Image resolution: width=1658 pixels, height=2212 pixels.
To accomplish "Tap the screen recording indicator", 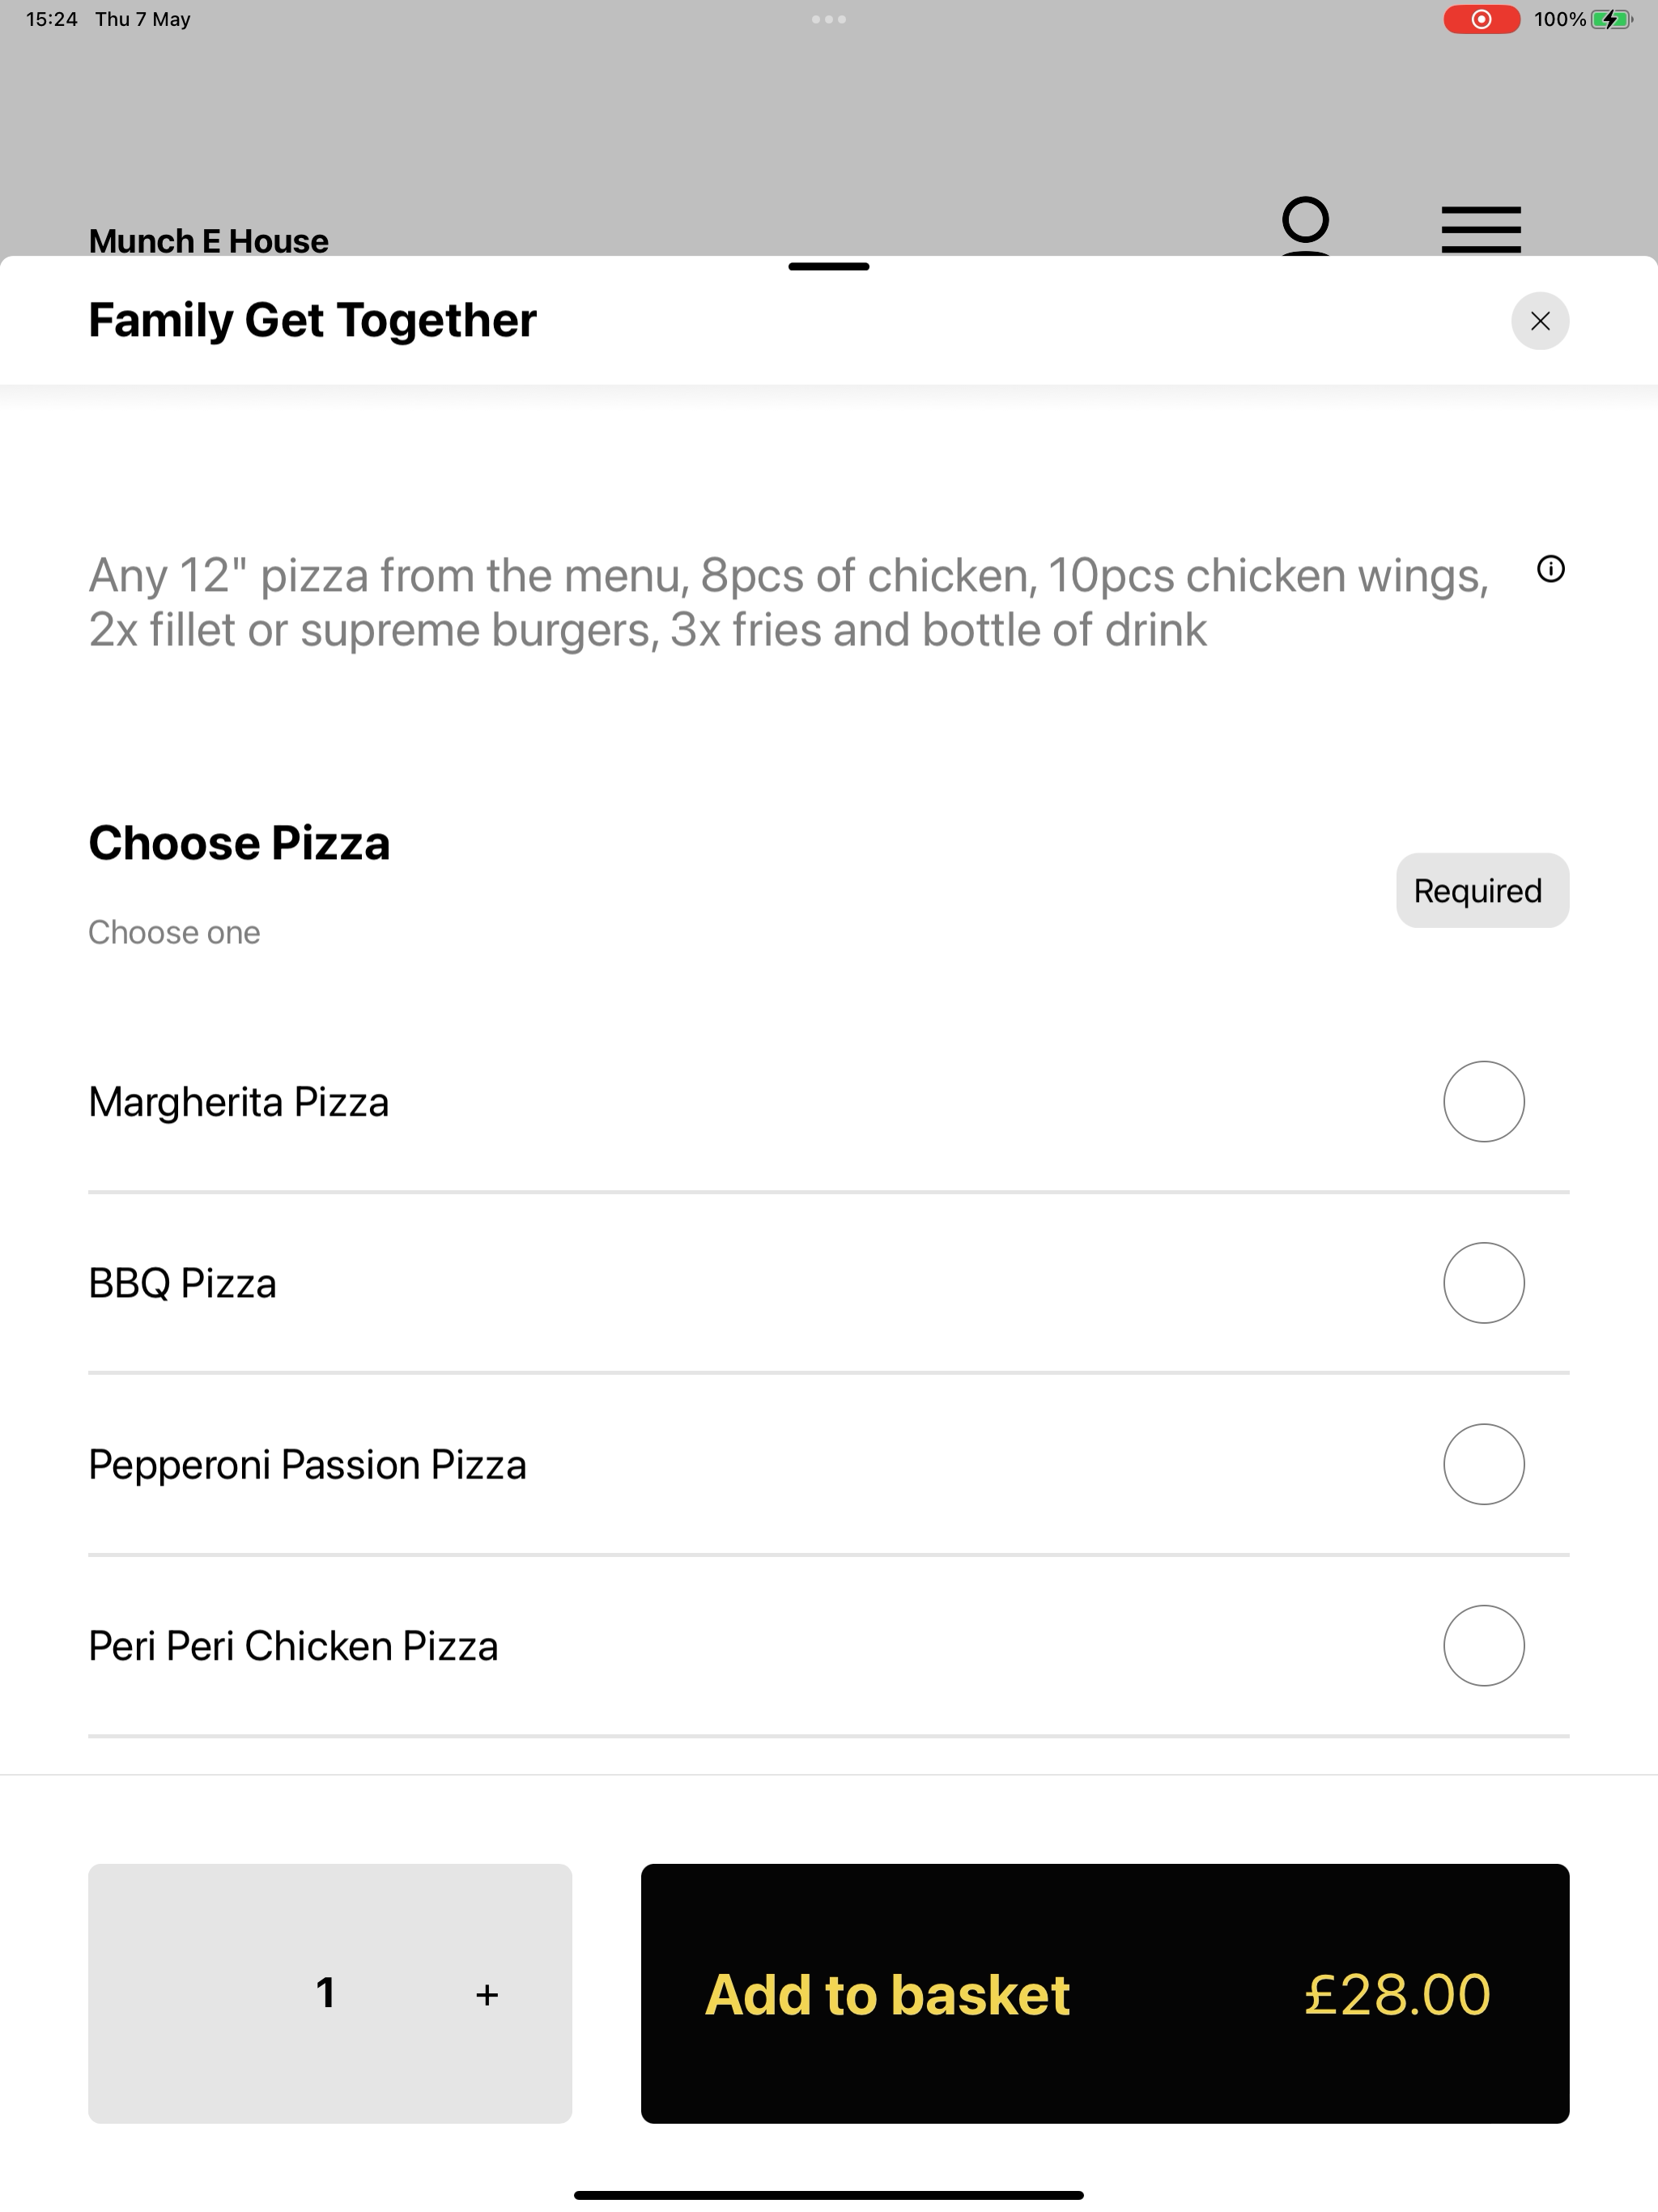I will [x=1481, y=19].
